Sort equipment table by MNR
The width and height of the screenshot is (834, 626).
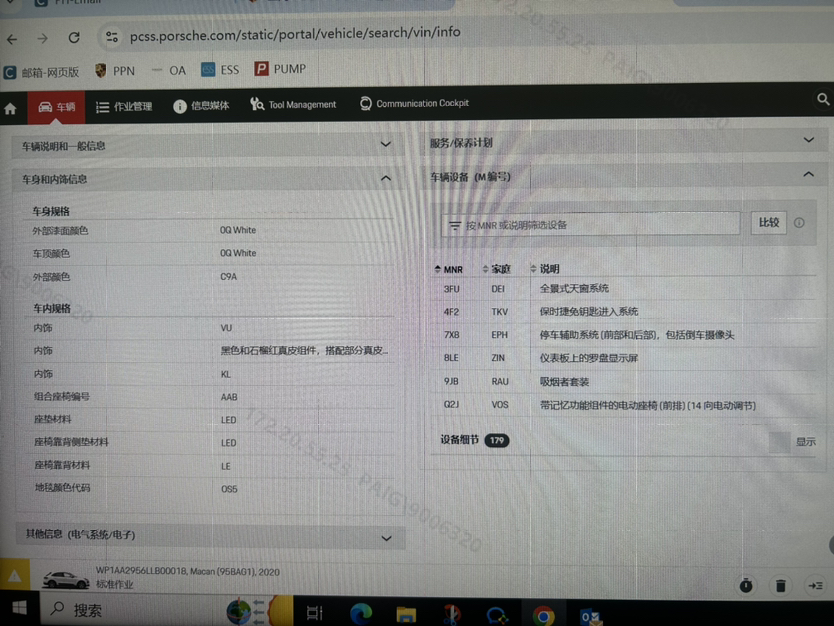[448, 270]
